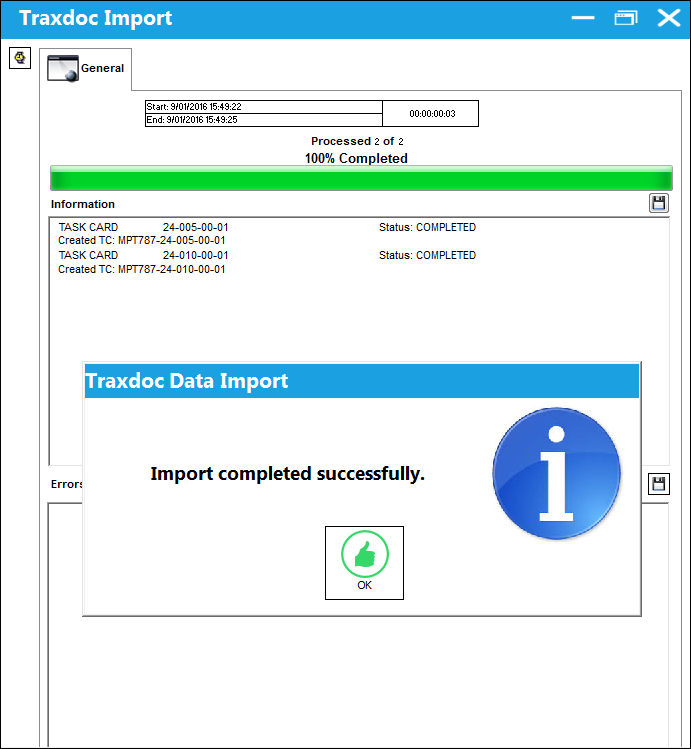
Task: Save the Information log with the floppy icon
Action: pyautogui.click(x=659, y=203)
